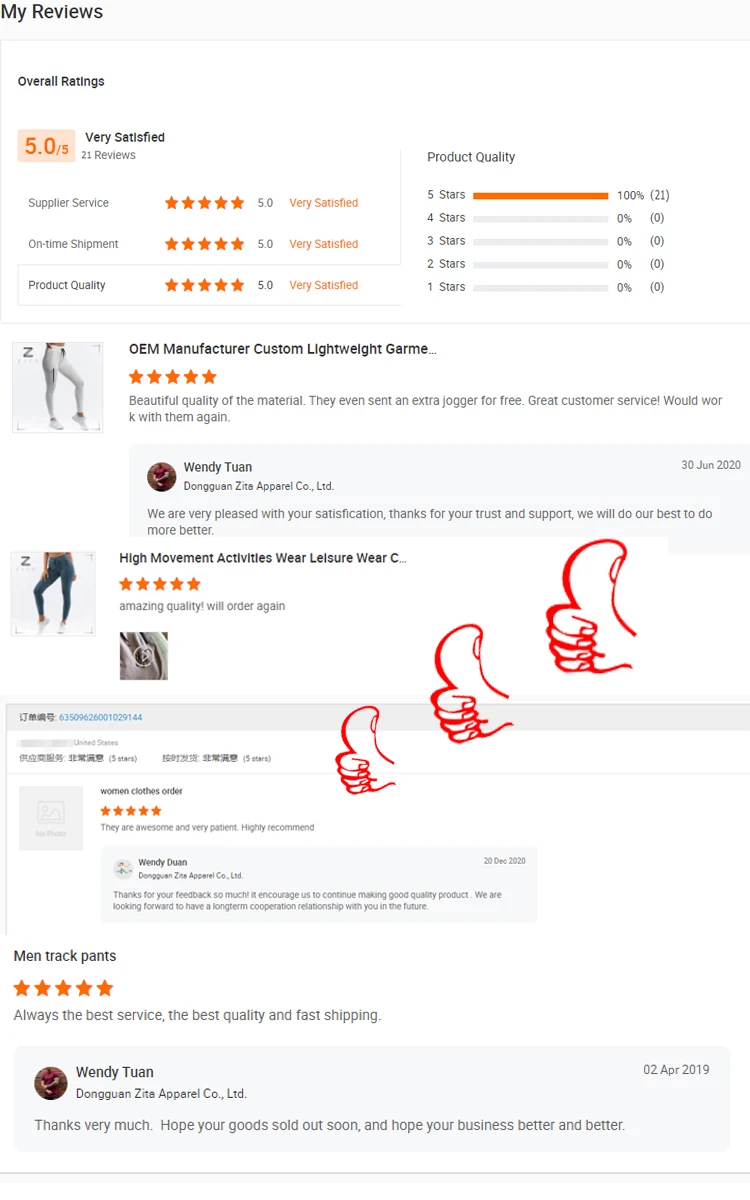Open OEM Manufacturer Custom Lightweight Garment title
Screen dimensions: 750x1200
click(x=283, y=349)
